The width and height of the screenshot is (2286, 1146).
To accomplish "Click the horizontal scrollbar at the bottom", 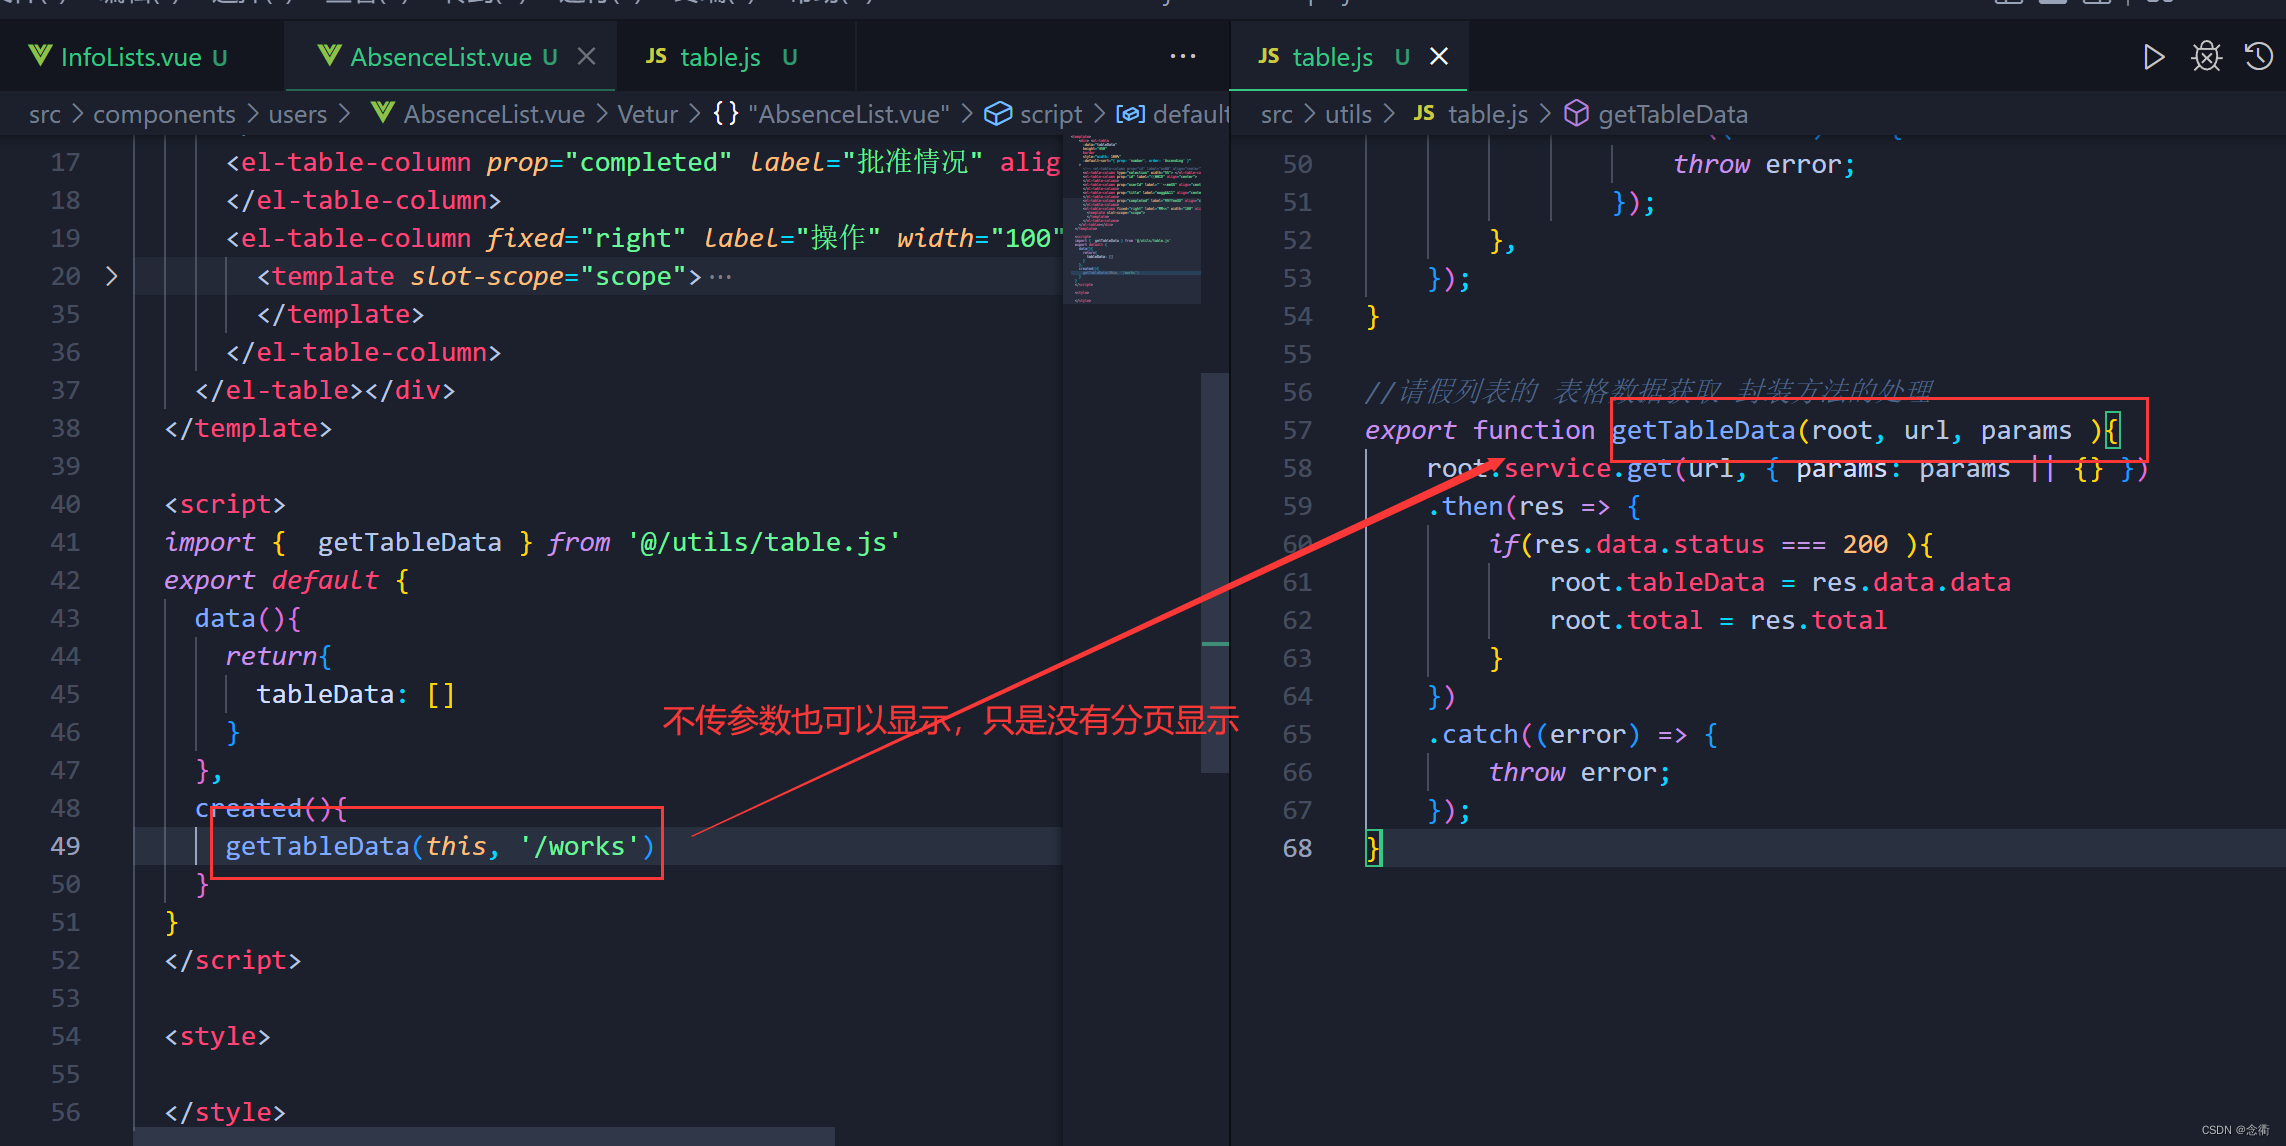I will pos(484,1136).
